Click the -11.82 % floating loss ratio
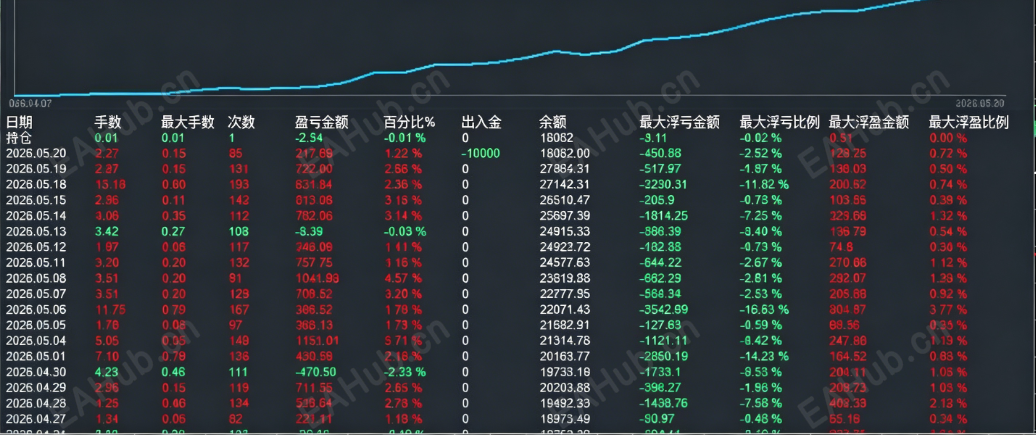 [763, 184]
